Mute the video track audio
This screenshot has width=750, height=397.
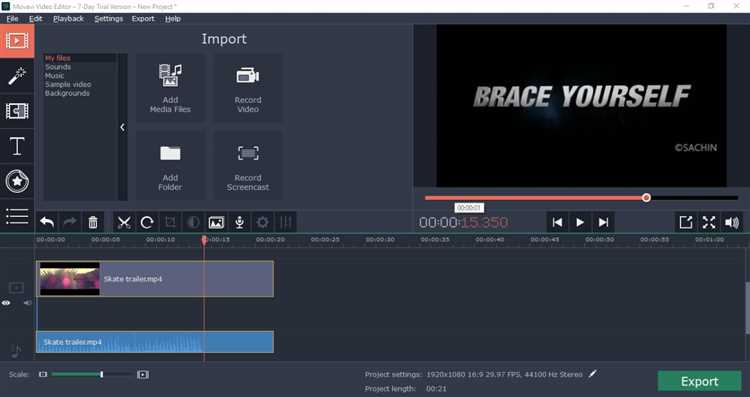click(28, 303)
